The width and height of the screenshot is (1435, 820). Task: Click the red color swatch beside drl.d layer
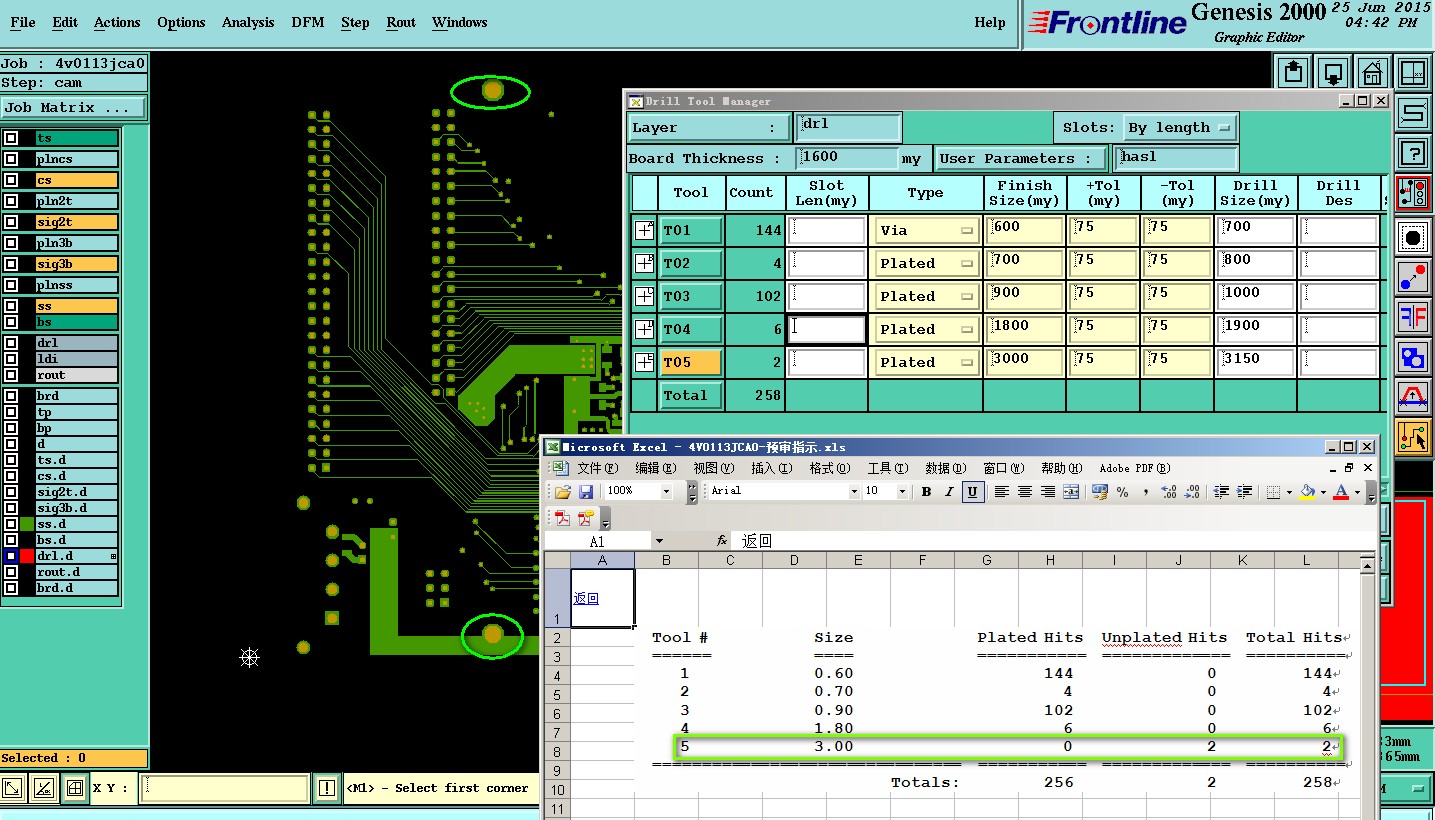coord(27,556)
